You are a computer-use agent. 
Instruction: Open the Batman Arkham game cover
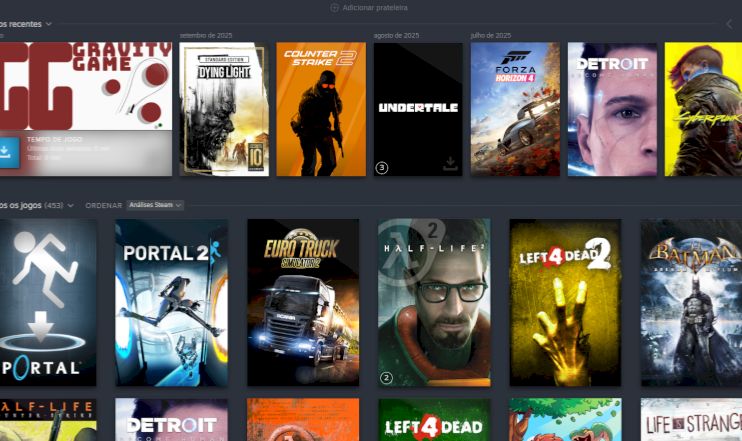pyautogui.click(x=691, y=302)
